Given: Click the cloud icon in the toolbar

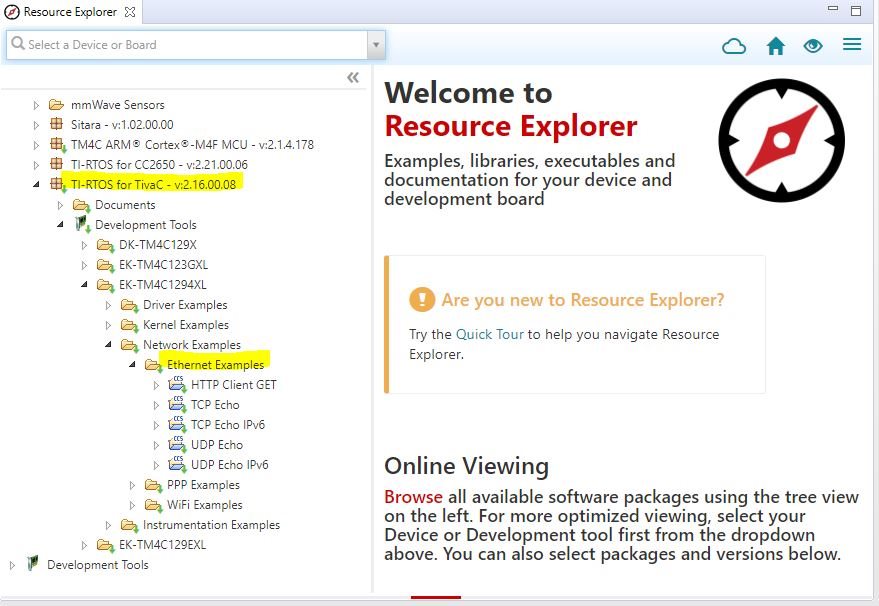Looking at the screenshot, I should (x=734, y=46).
